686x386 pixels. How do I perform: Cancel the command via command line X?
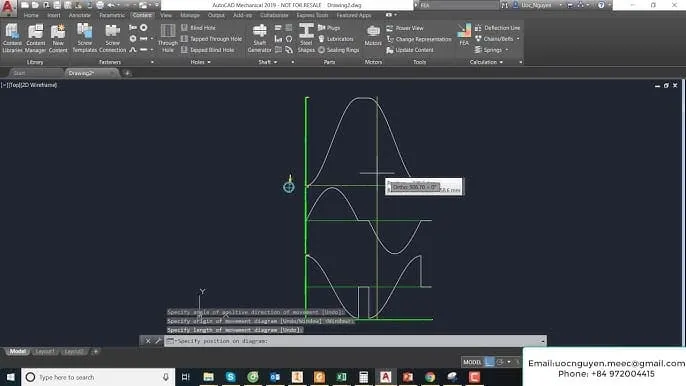148,341
